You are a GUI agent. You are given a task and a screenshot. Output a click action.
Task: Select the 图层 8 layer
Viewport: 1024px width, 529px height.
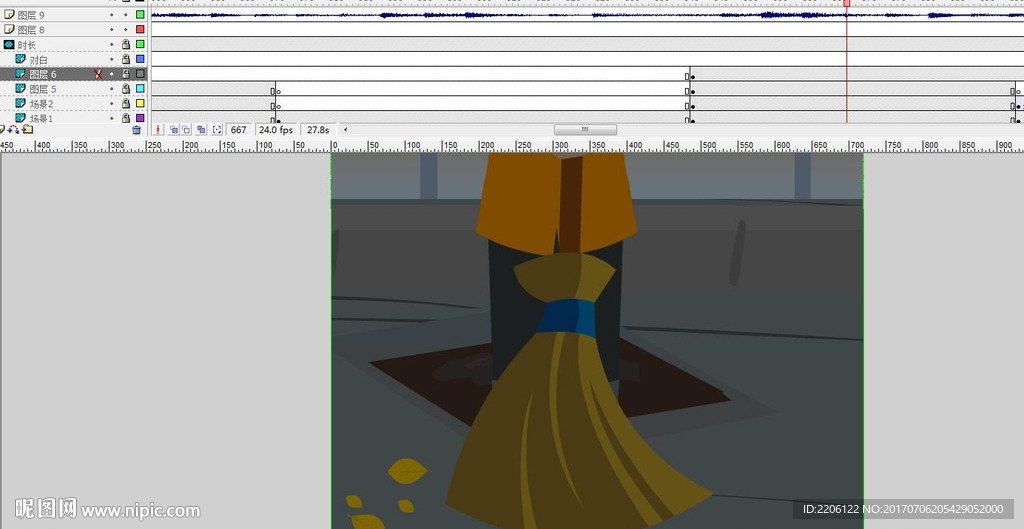tap(31, 30)
